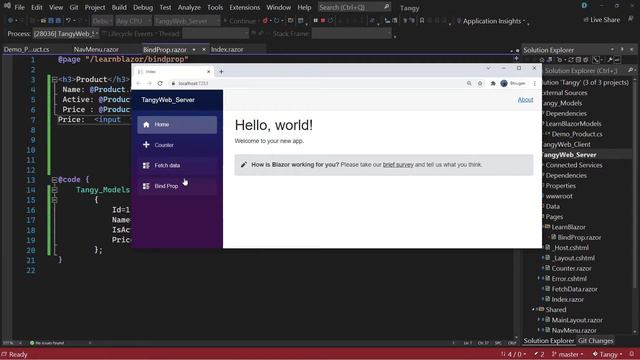The image size is (640, 360).
Task: Open the browser three-dot menu
Action: 534,83
